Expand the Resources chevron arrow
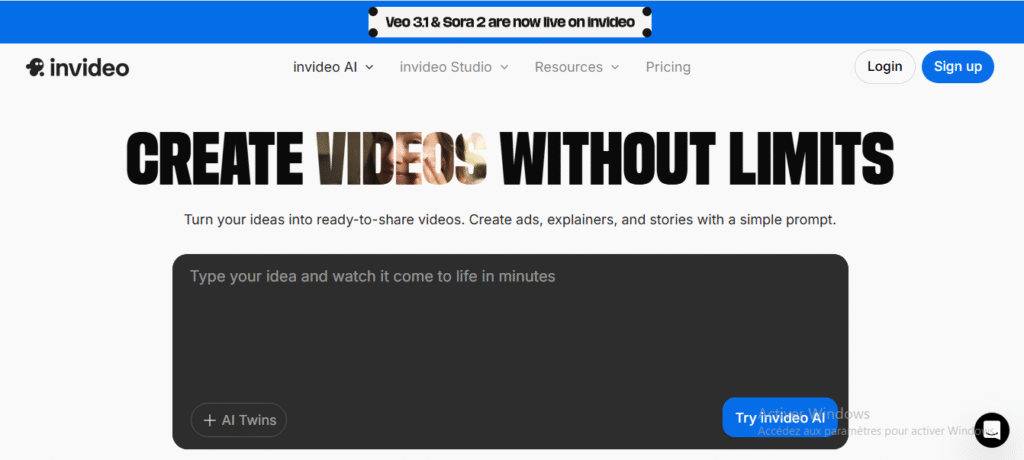1024x460 pixels. 615,67
